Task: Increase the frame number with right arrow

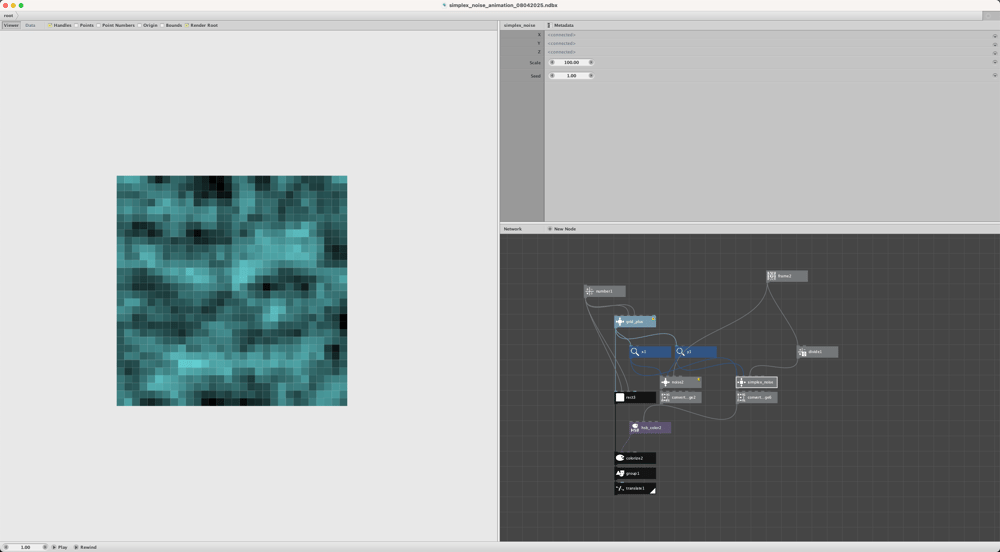Action: [x=45, y=547]
